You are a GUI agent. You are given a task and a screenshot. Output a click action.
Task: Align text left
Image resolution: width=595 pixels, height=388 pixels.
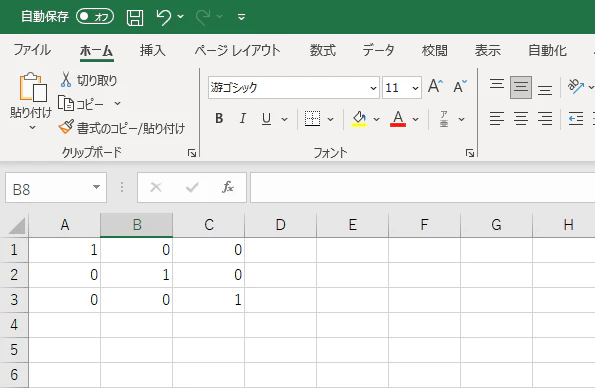pyautogui.click(x=497, y=119)
